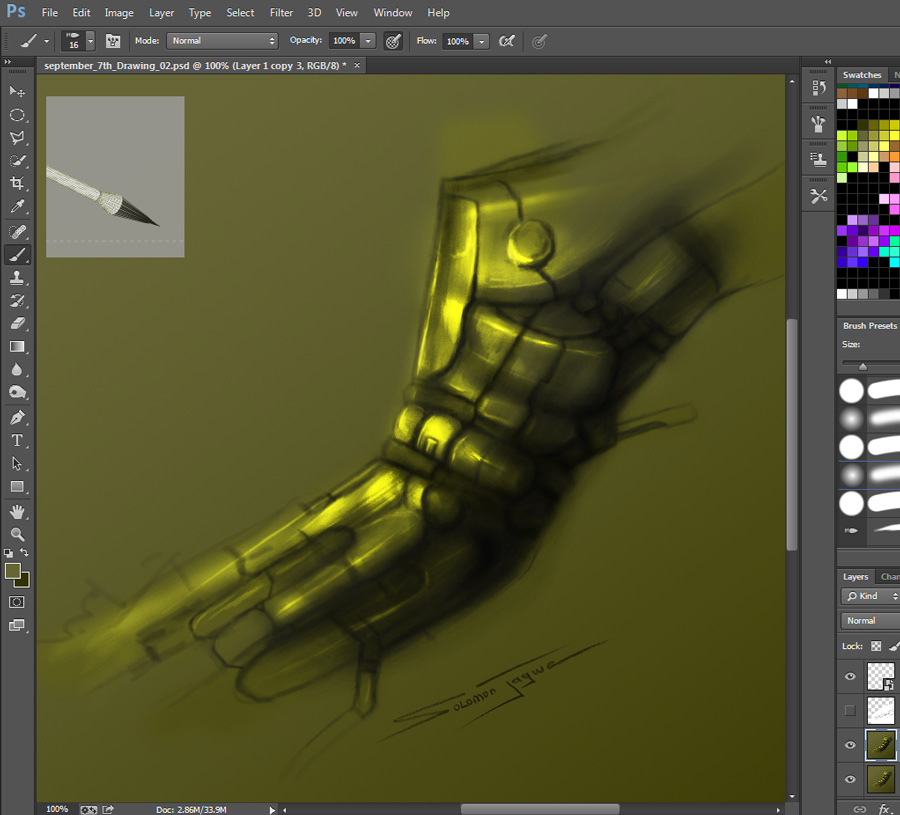Screen dimensions: 900x815
Task: Toggle the Brush panel button in options bar
Action: coord(113,41)
